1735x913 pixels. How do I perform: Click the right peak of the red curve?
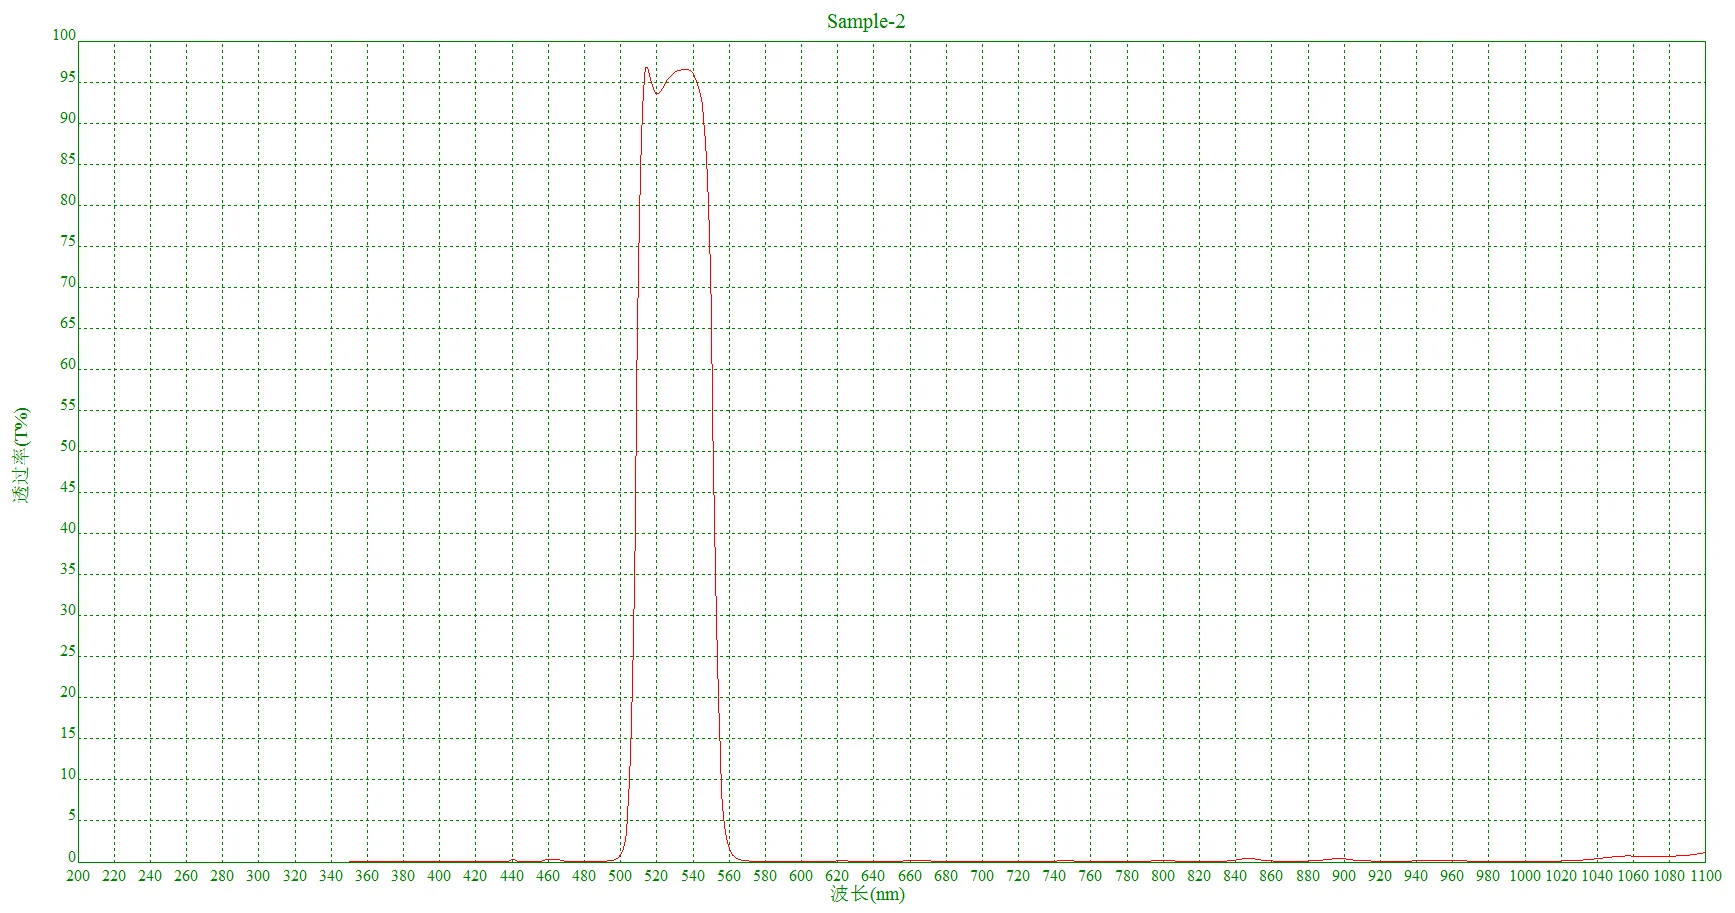pos(685,70)
